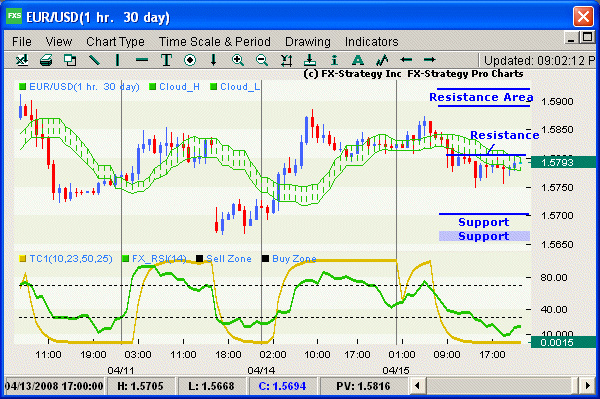Select the text T annotation tool

point(166,60)
